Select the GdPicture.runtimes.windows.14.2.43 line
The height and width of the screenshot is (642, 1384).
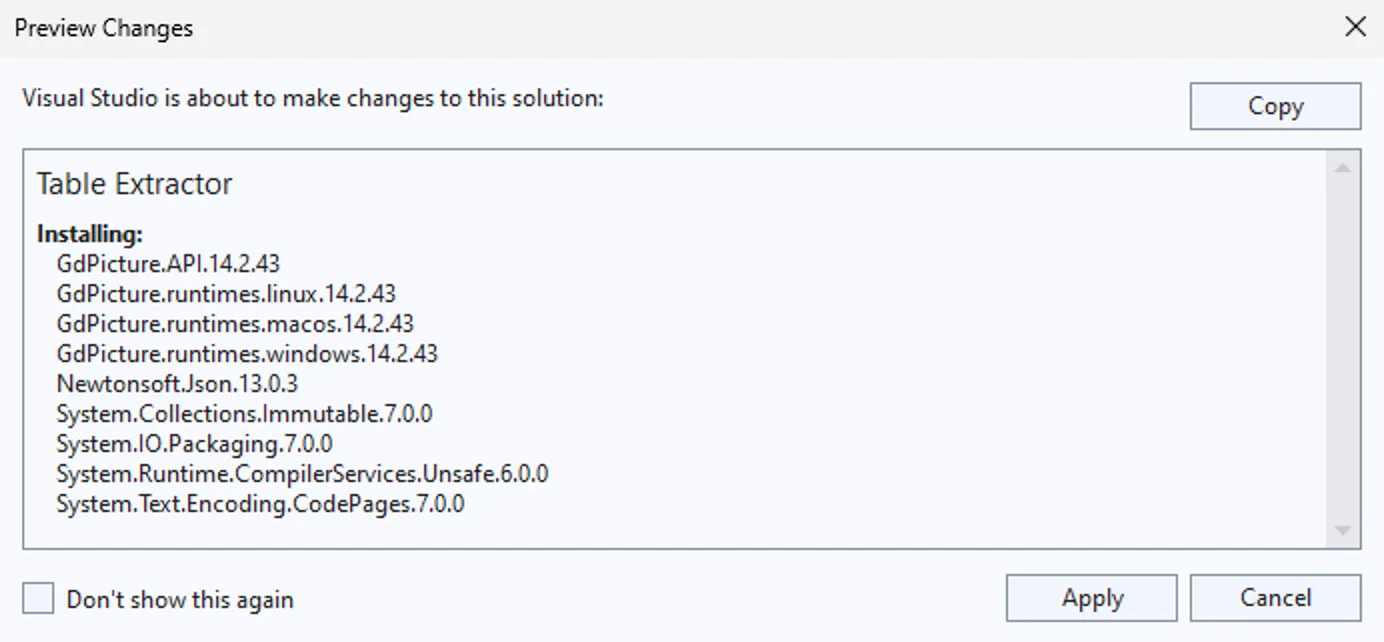(x=247, y=354)
